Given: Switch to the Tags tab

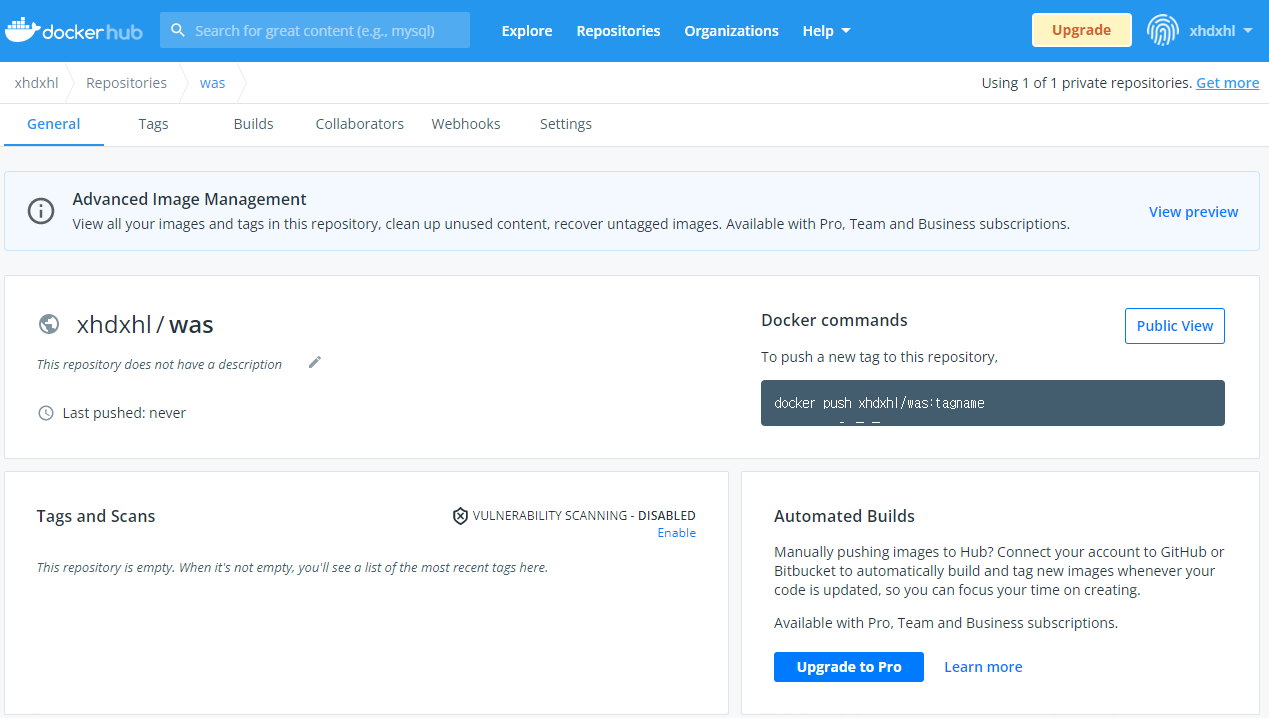Looking at the screenshot, I should click(x=153, y=124).
